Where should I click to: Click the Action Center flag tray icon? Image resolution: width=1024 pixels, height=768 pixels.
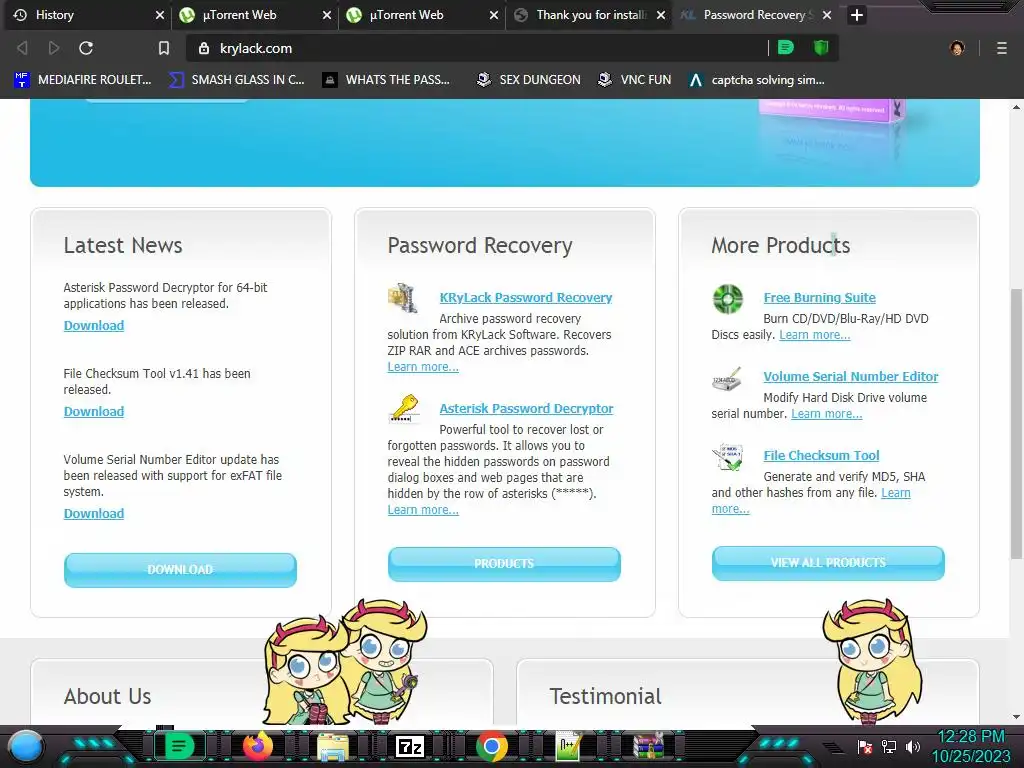pyautogui.click(x=865, y=746)
